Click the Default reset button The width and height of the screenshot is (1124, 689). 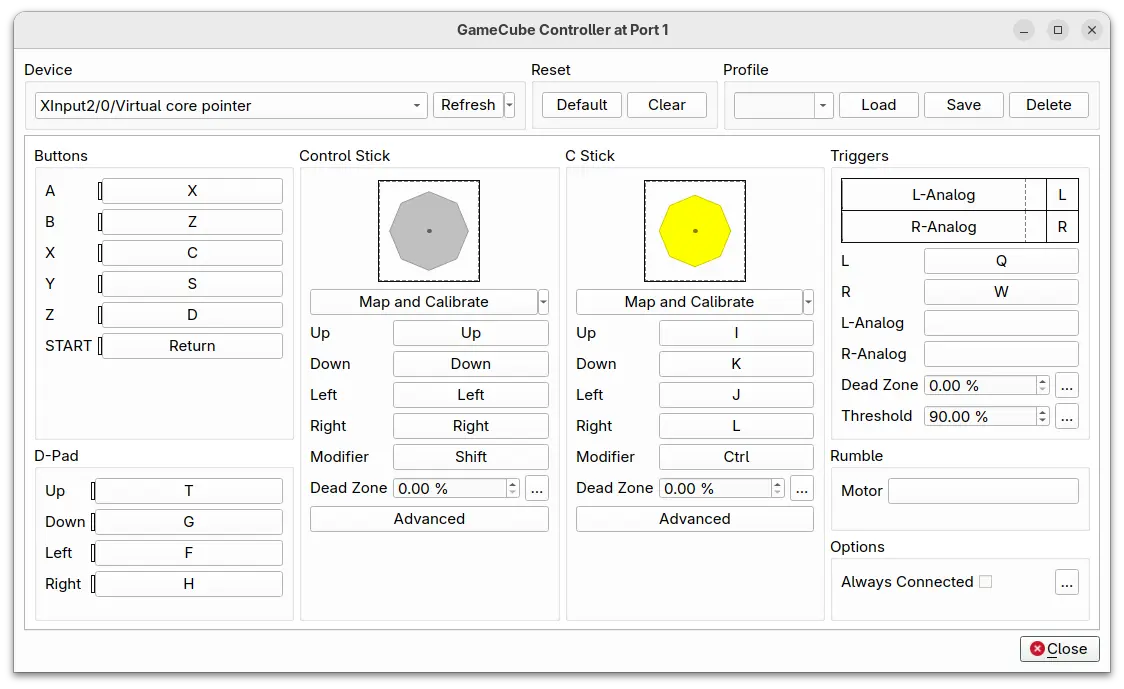click(x=582, y=105)
